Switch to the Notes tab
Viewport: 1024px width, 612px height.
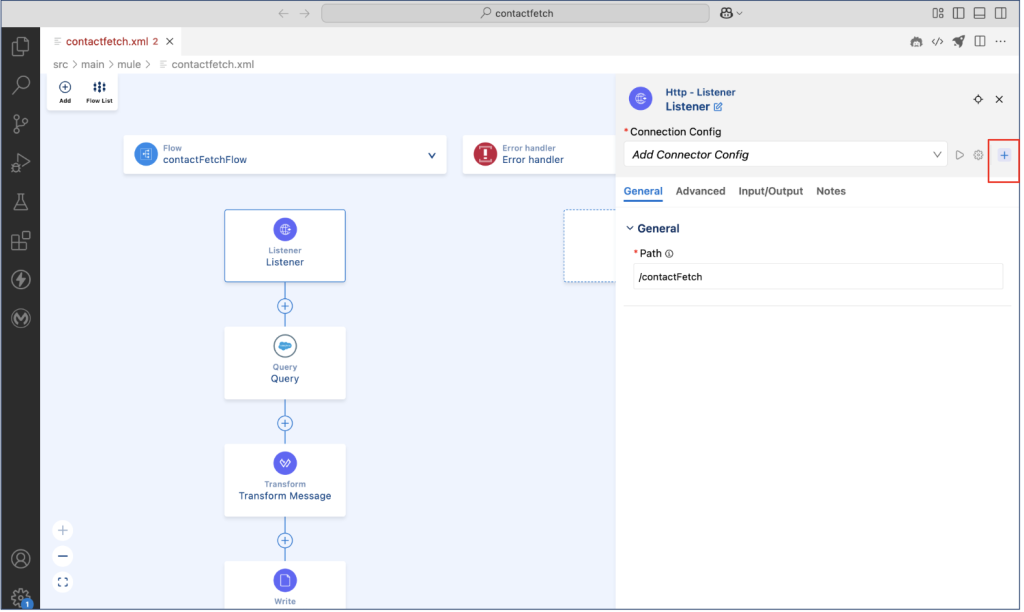click(x=831, y=191)
